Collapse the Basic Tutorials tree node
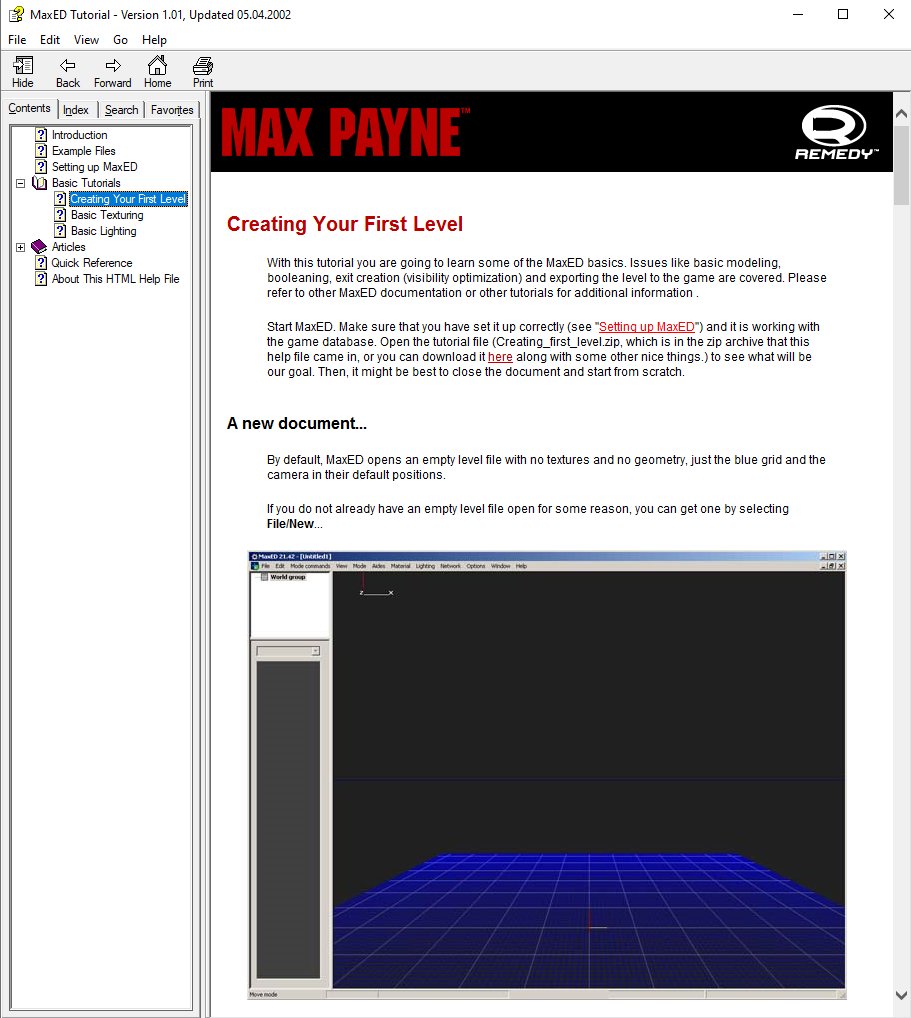The width and height of the screenshot is (911, 1018). pyautogui.click(x=21, y=183)
